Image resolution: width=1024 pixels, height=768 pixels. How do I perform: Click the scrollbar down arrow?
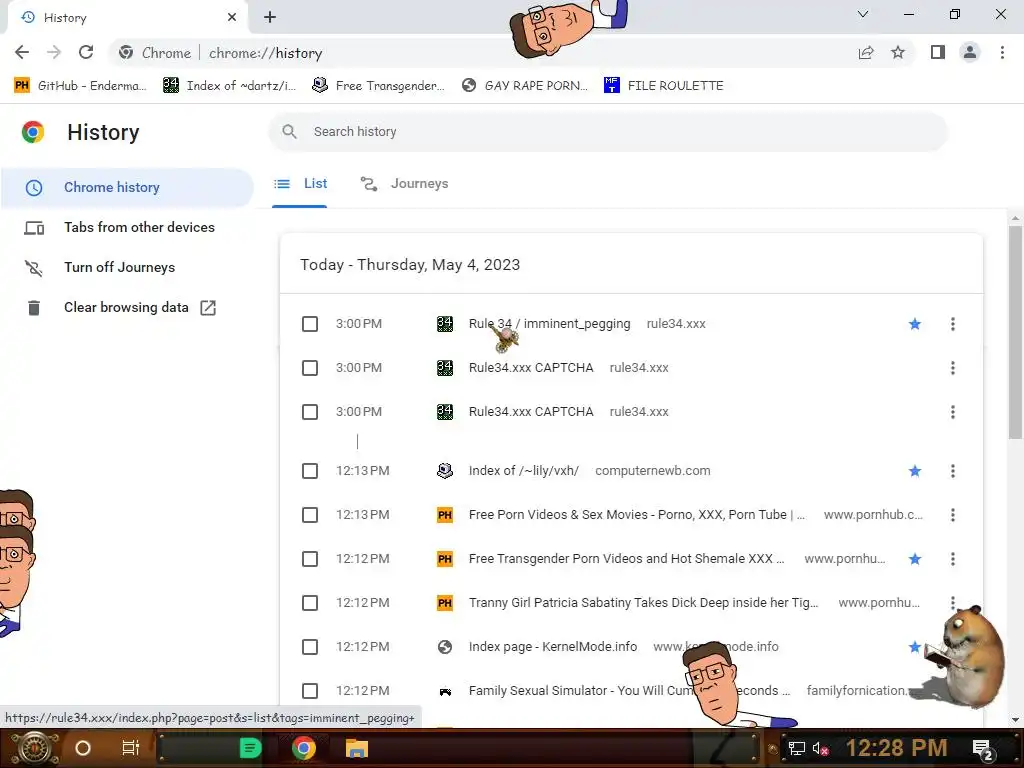click(x=1015, y=720)
